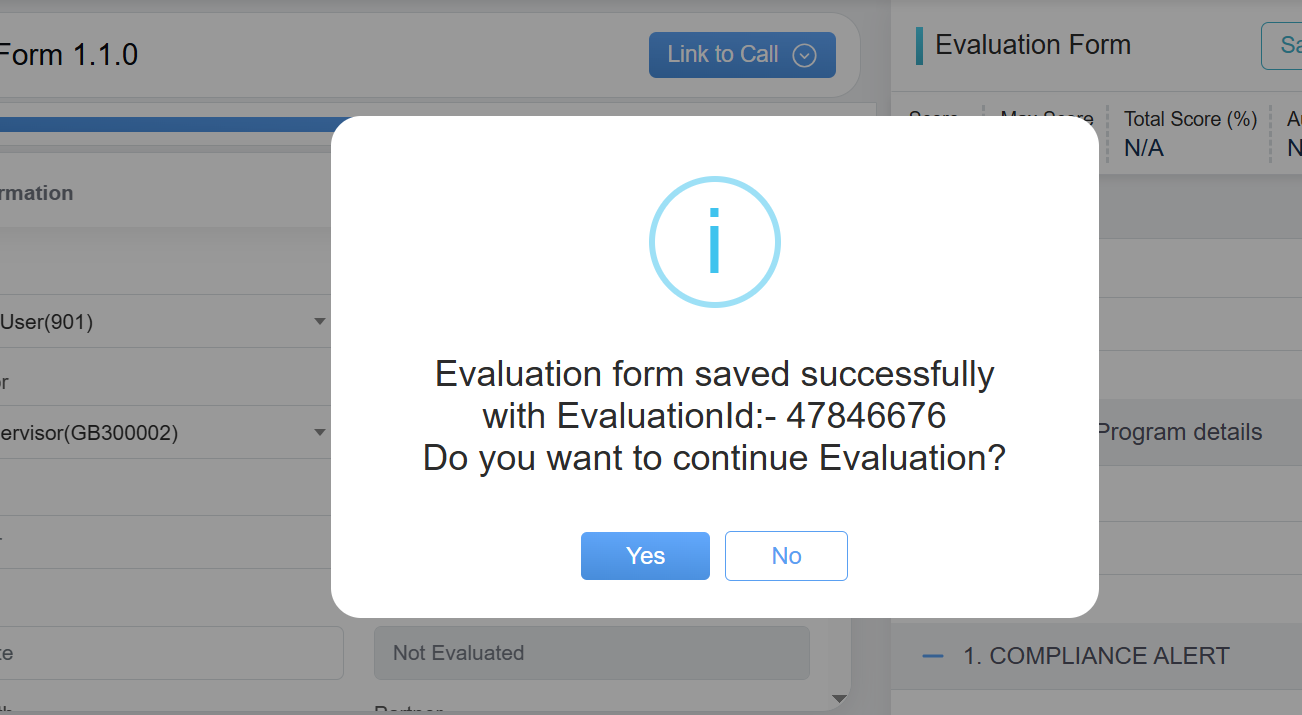Collapse the 1. COMPLIANCE ALERT section
Screen dimensions: 1302x715
(1096, 656)
